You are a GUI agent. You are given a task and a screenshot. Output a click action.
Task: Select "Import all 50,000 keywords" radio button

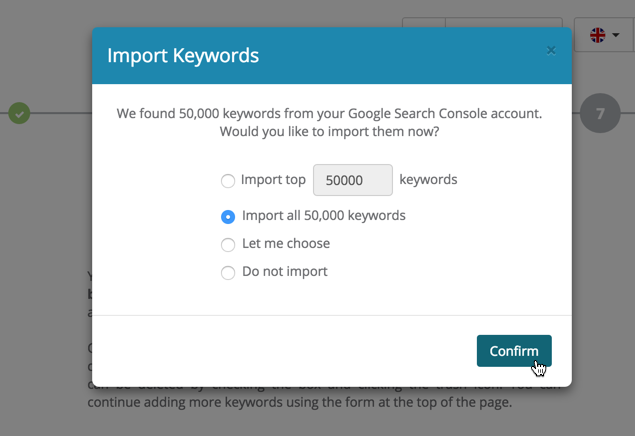click(228, 216)
